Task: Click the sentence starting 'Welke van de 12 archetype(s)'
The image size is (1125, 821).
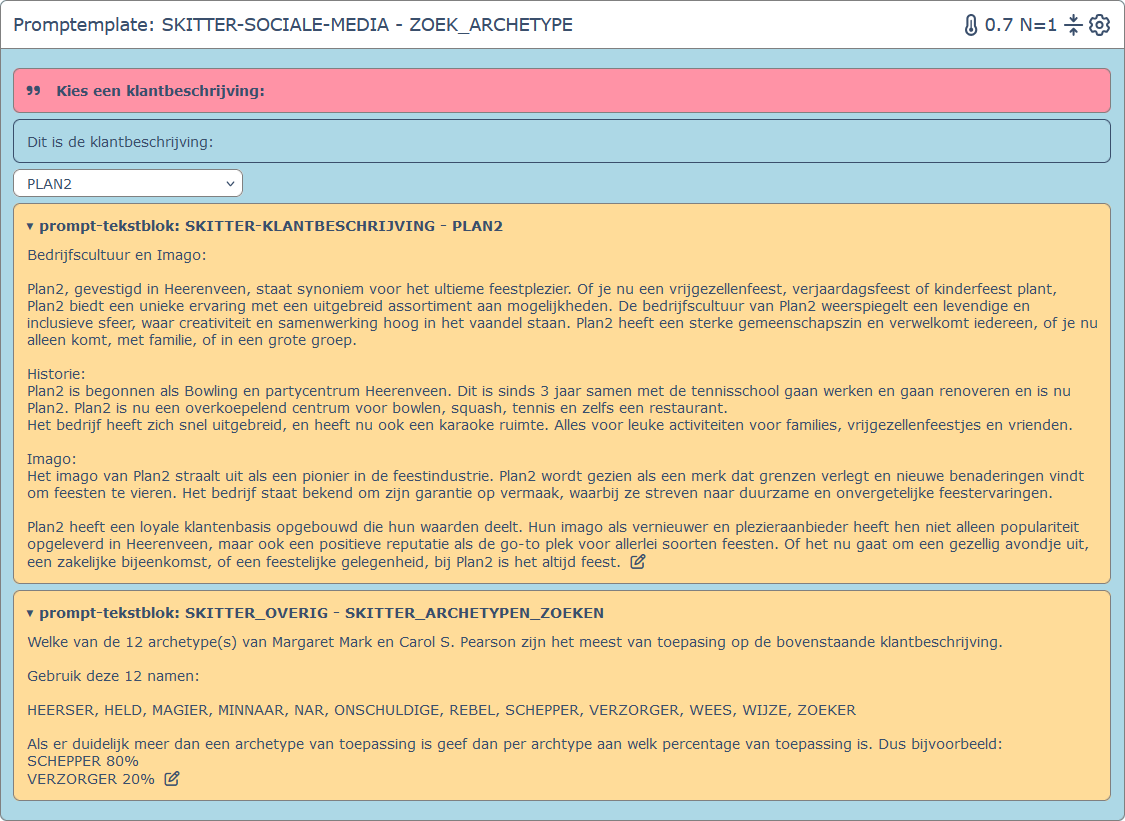Action: pyautogui.click(x=514, y=642)
